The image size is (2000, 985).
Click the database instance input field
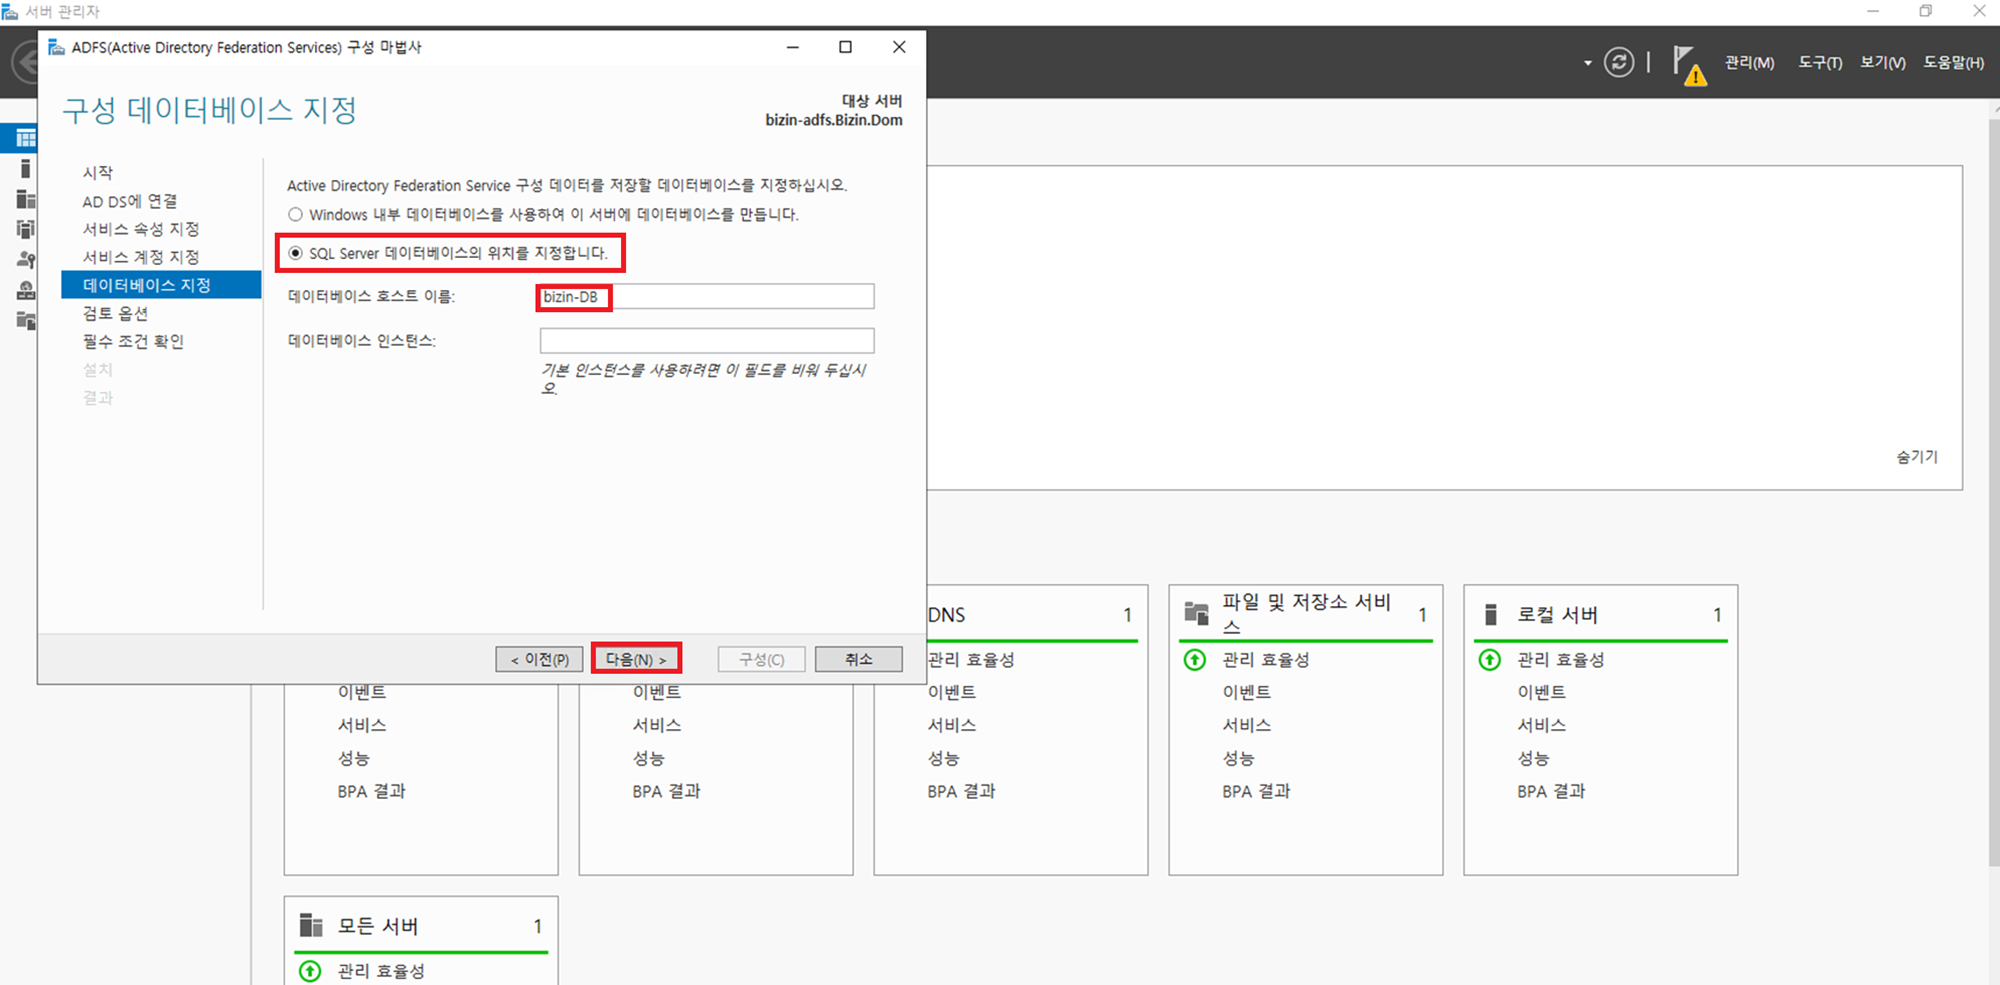[x=706, y=341]
